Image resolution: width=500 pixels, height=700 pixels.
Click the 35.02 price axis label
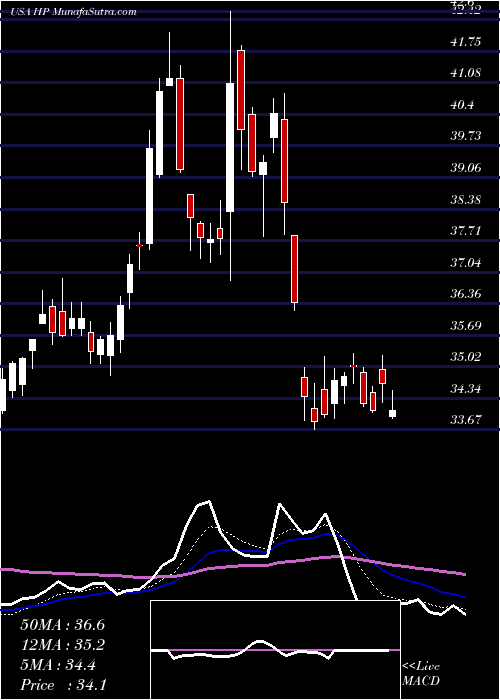pos(466,356)
